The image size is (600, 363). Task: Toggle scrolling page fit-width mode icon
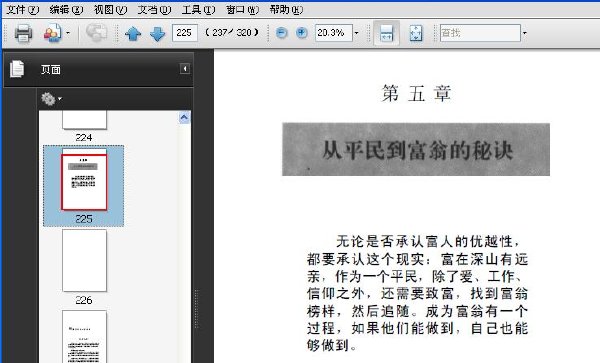point(386,33)
